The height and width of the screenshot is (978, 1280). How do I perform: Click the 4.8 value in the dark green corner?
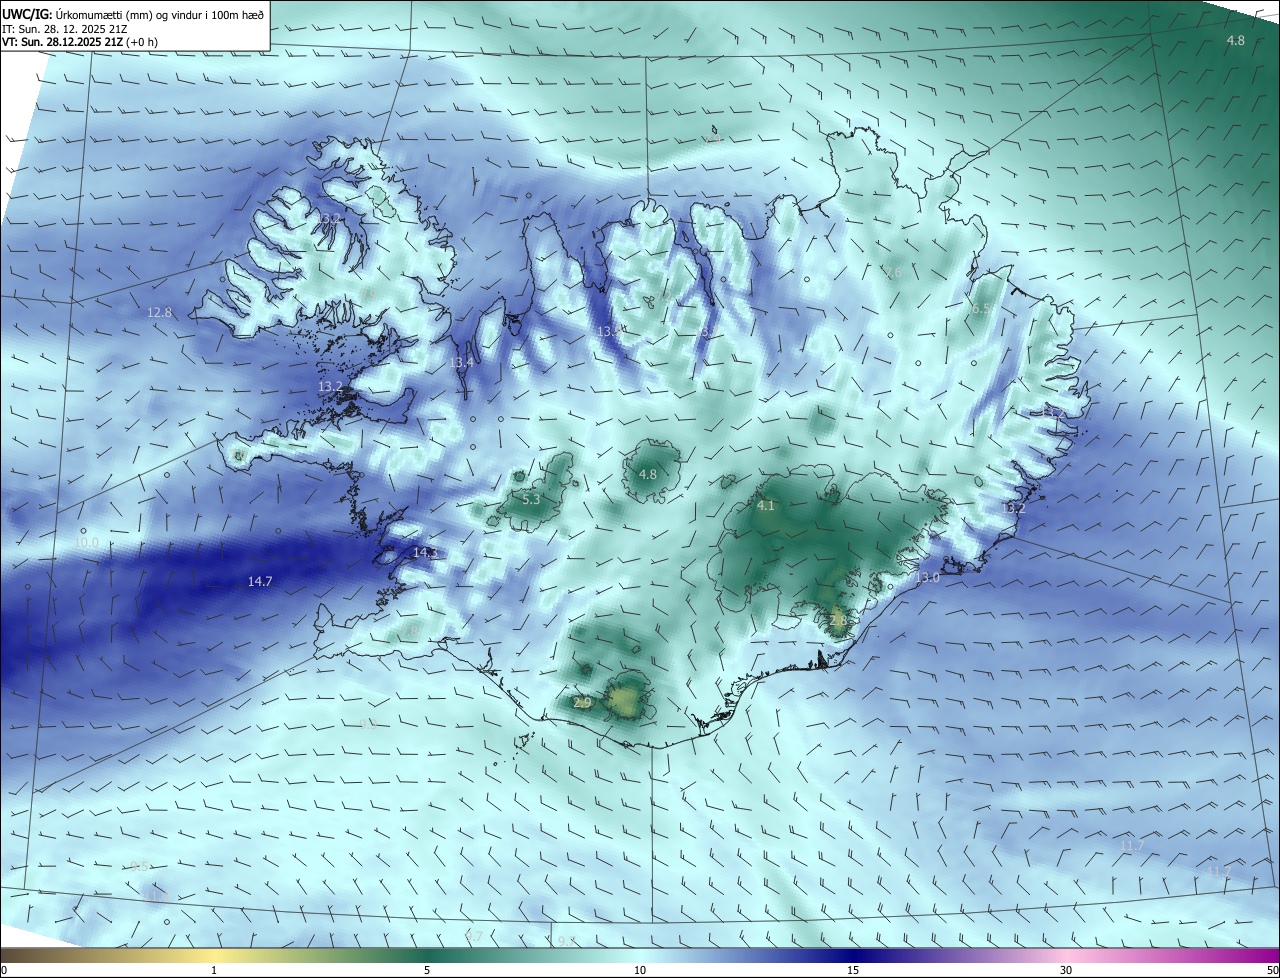(1236, 41)
